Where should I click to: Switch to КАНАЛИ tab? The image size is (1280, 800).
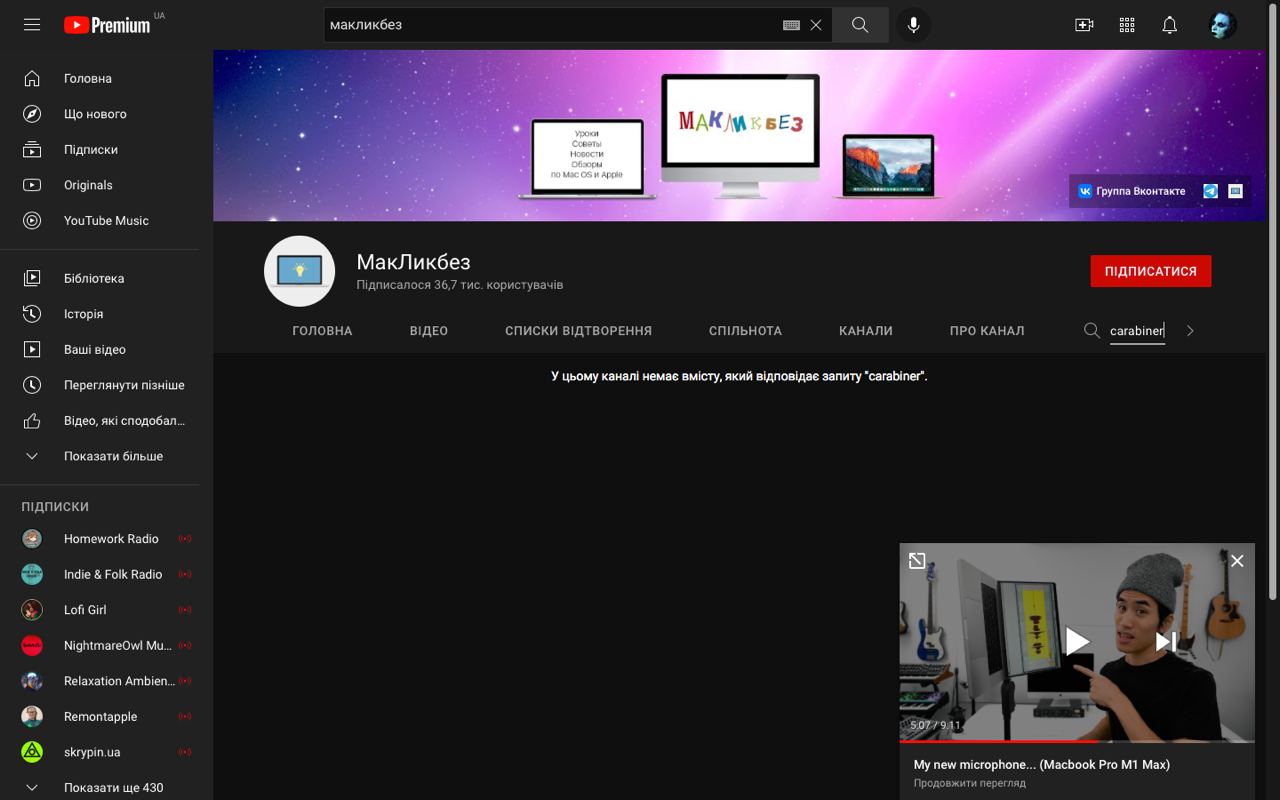click(866, 331)
